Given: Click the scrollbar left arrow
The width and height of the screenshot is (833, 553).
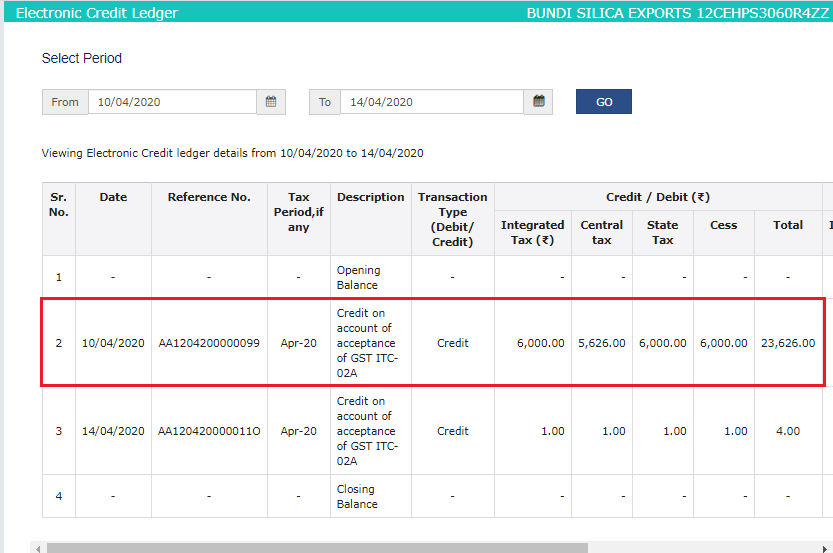Looking at the screenshot, I should coord(37,547).
